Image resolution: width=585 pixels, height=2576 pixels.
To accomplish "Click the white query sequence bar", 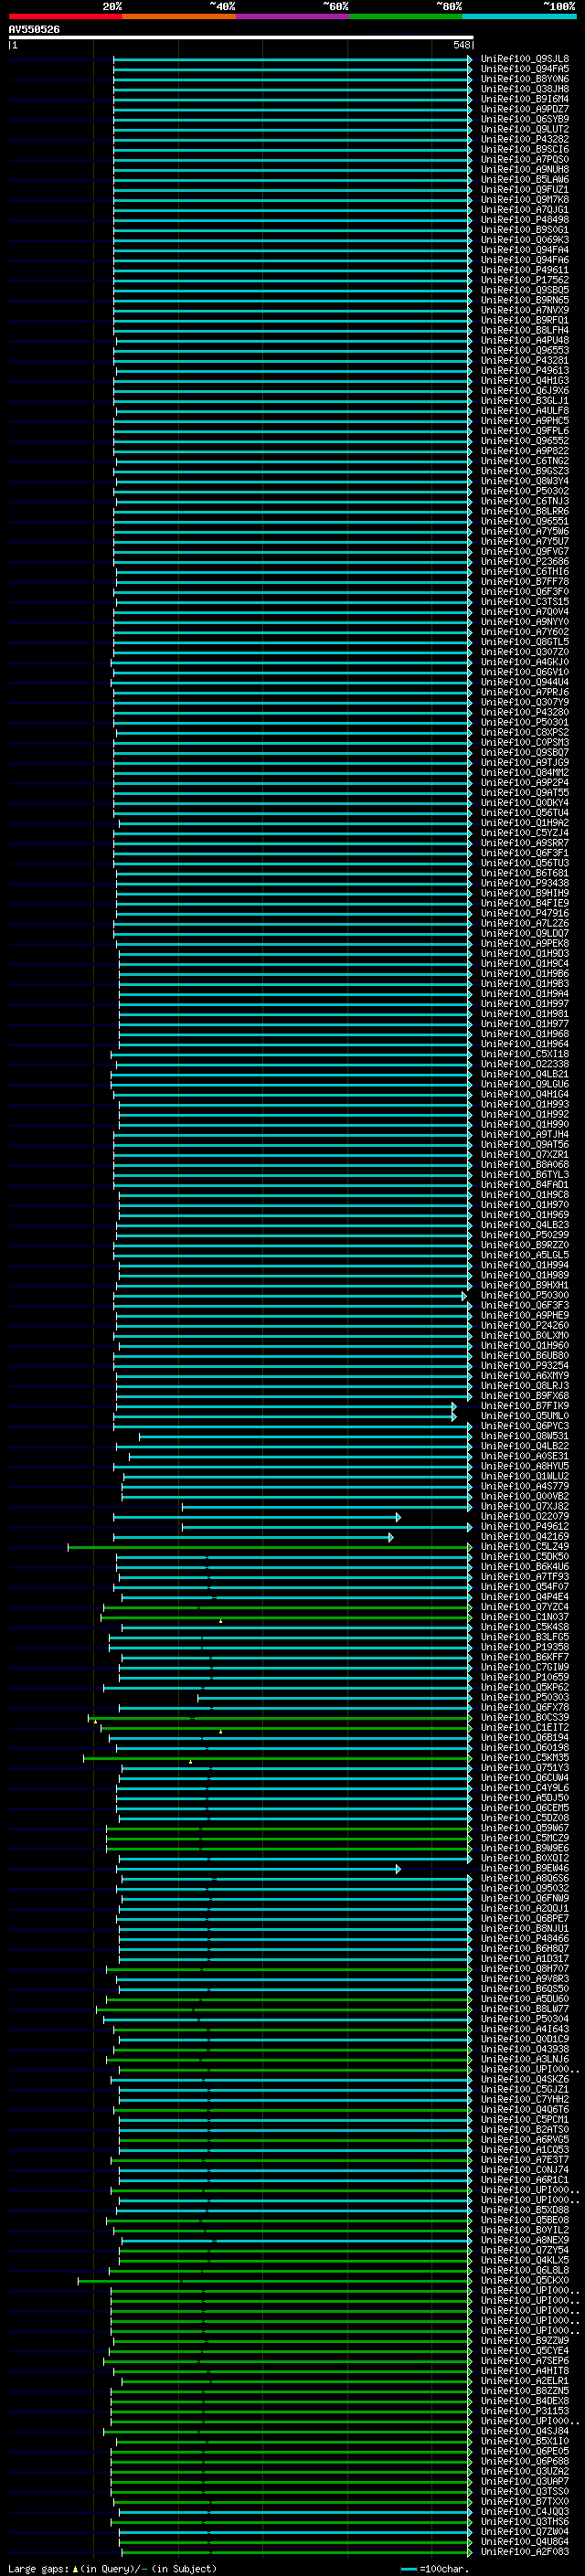I will pyautogui.click(x=240, y=38).
